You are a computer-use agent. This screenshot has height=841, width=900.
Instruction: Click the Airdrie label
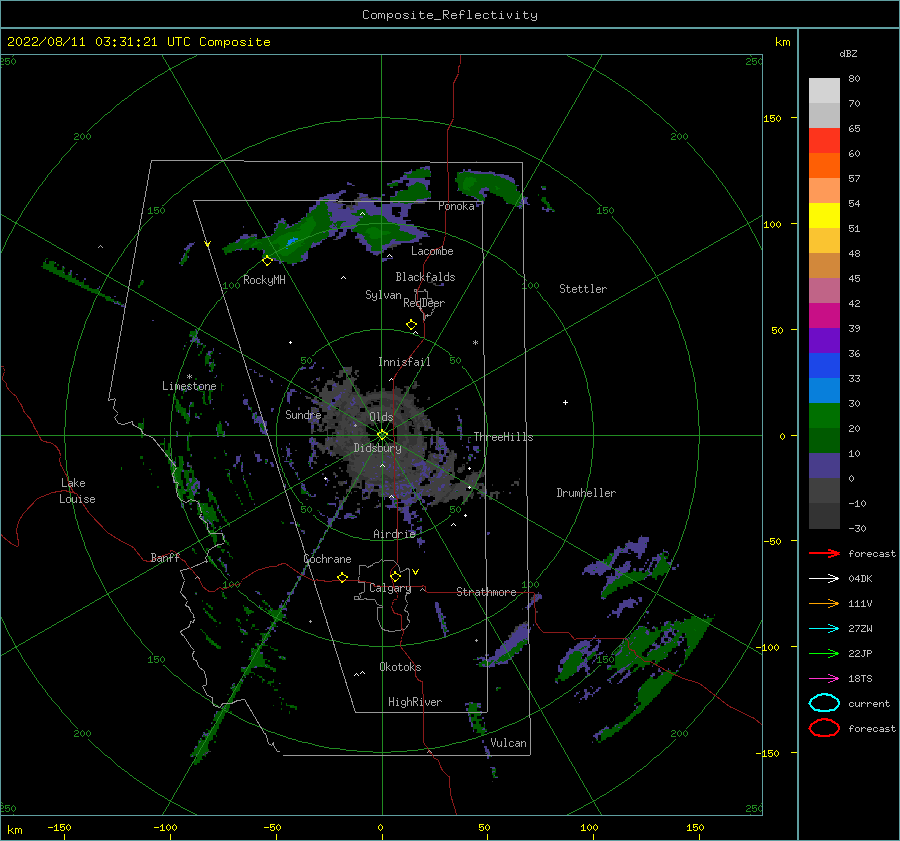[x=394, y=534]
